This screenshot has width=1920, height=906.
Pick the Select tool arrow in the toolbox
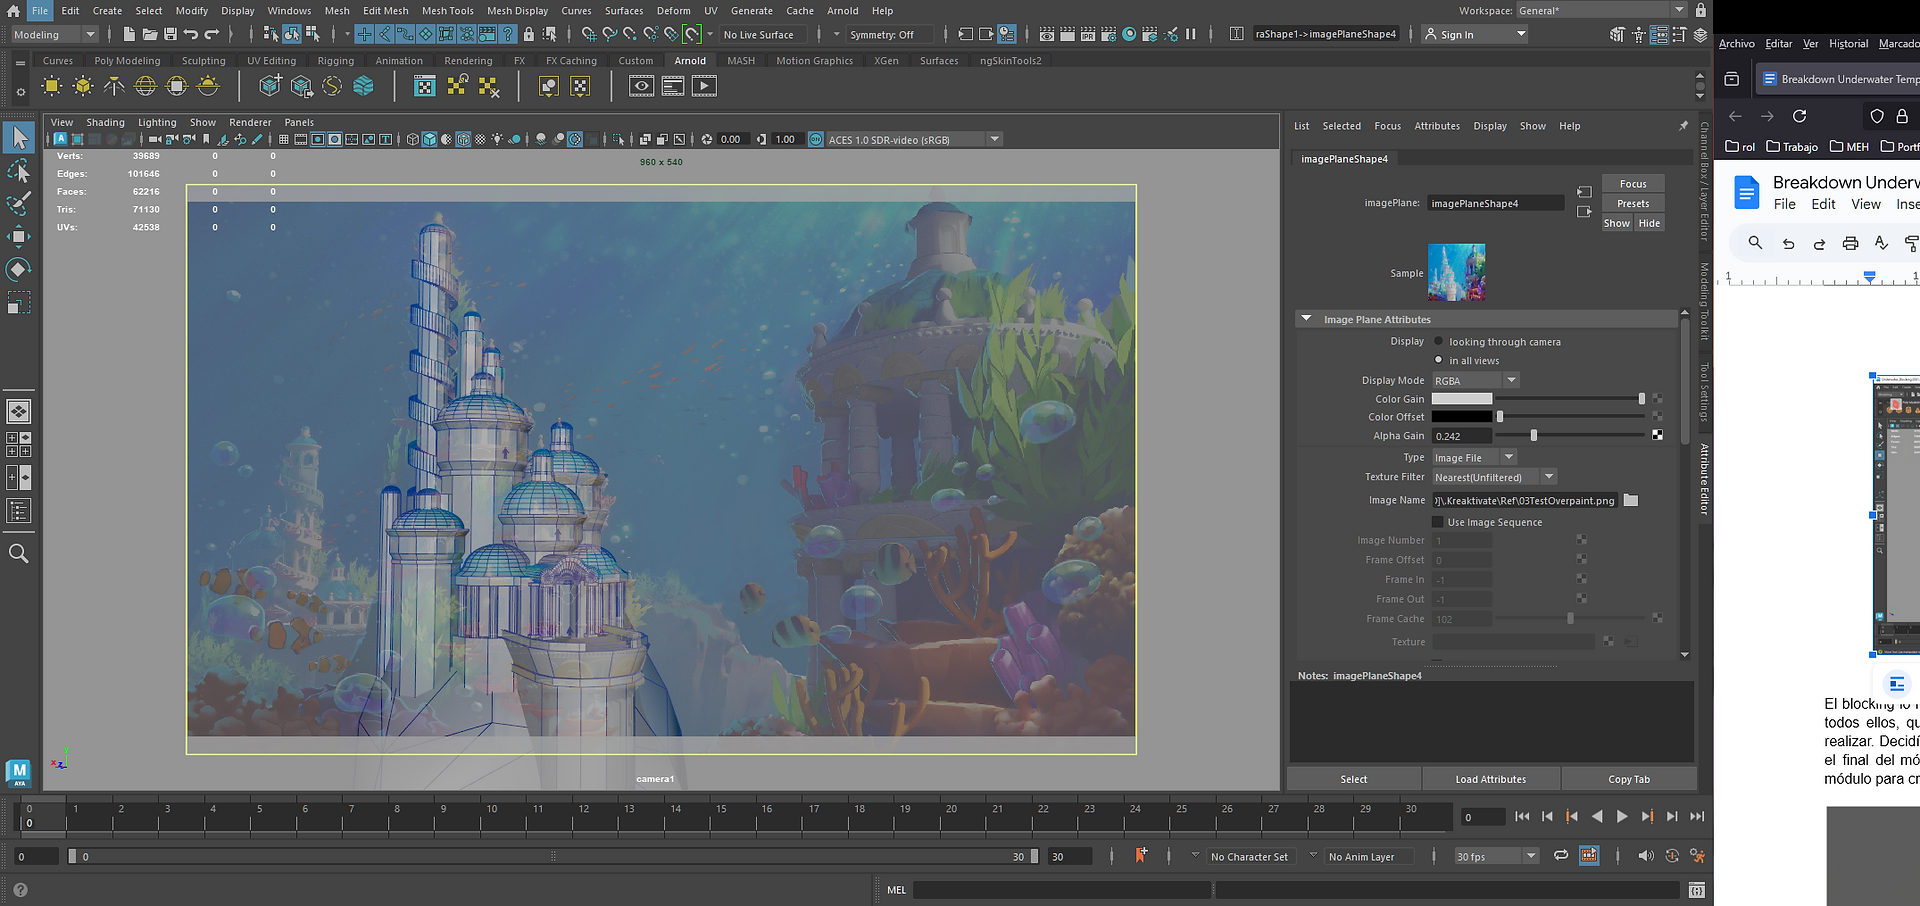[x=19, y=138]
